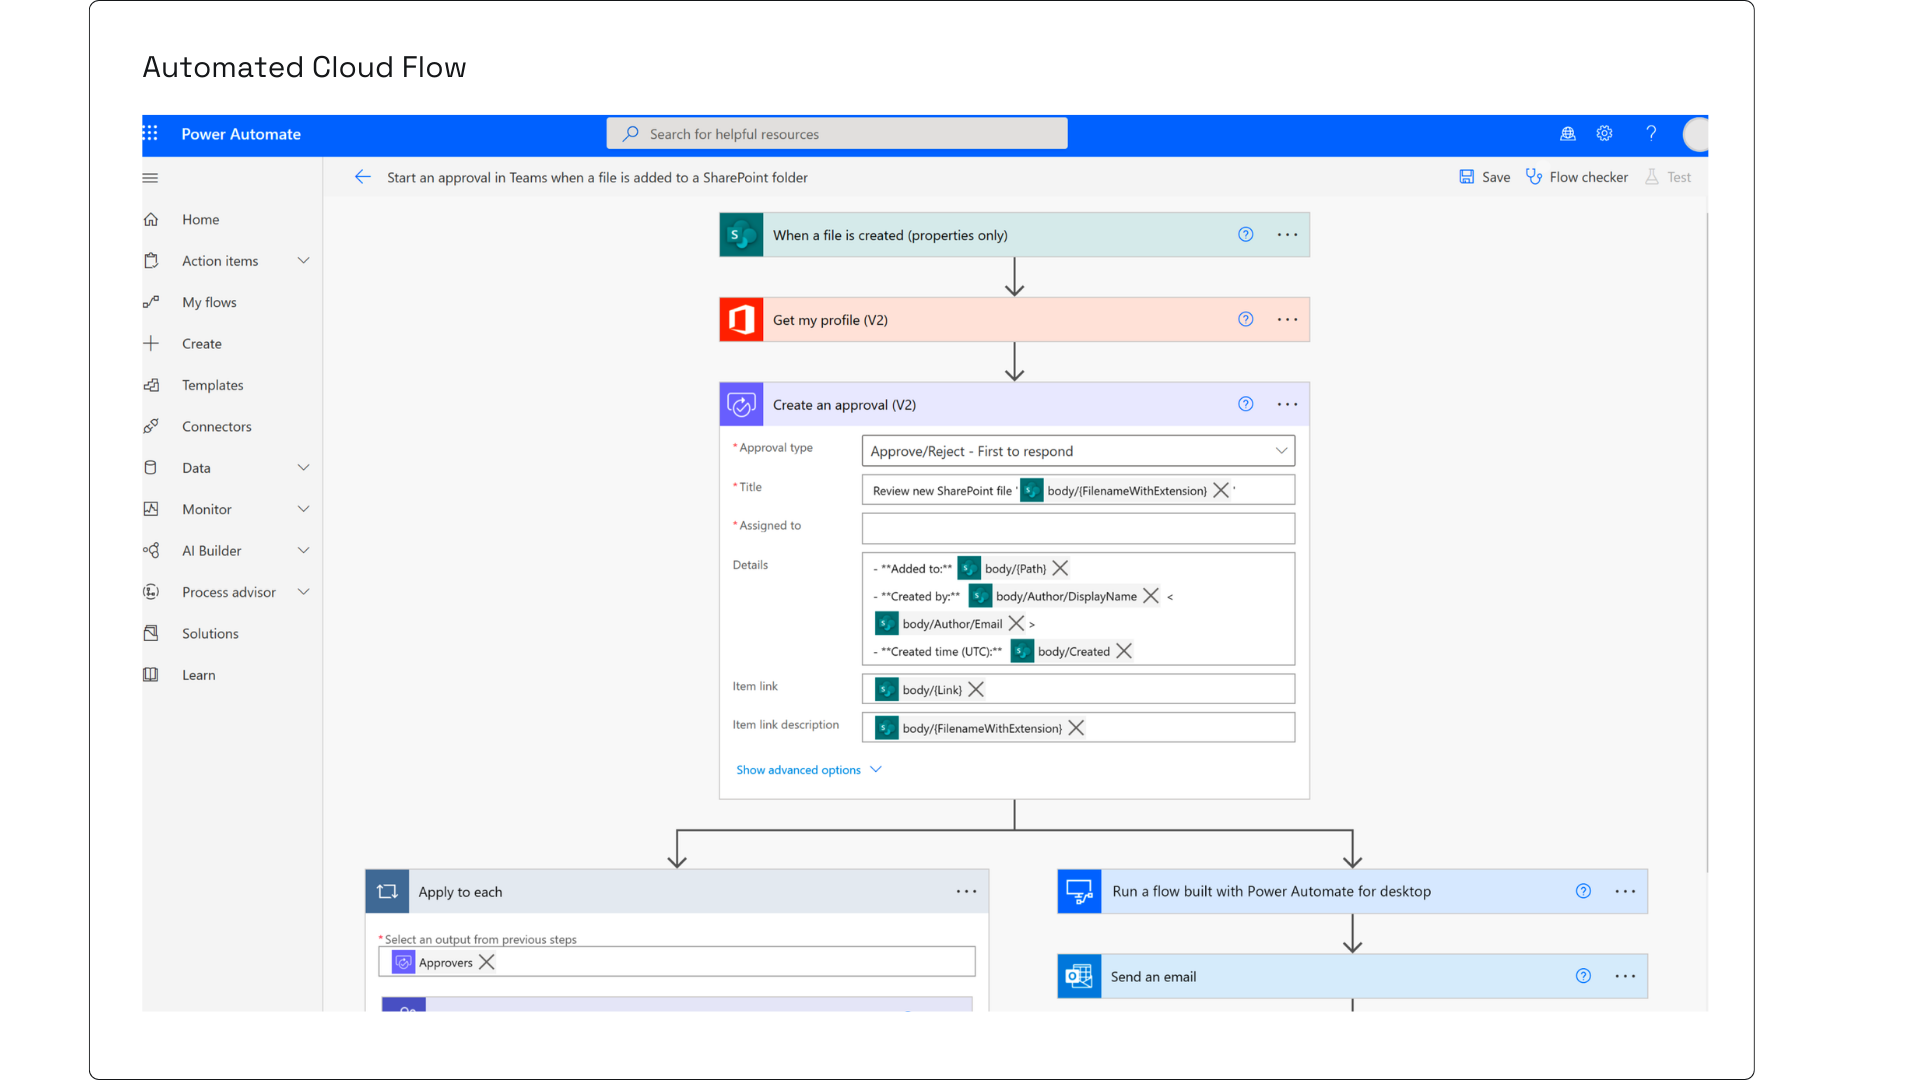
Task: Open help for Create an approval (V2)
Action: pos(1246,405)
